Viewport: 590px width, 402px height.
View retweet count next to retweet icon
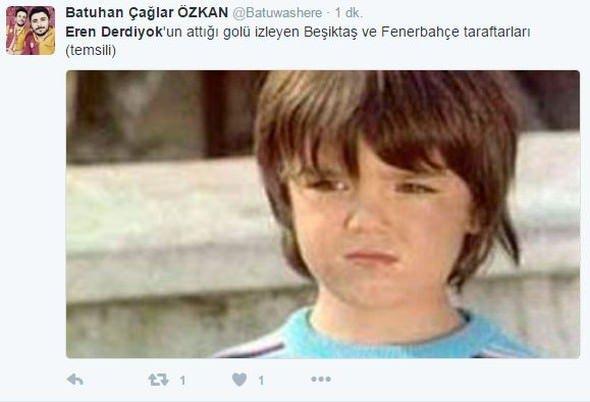coord(182,381)
